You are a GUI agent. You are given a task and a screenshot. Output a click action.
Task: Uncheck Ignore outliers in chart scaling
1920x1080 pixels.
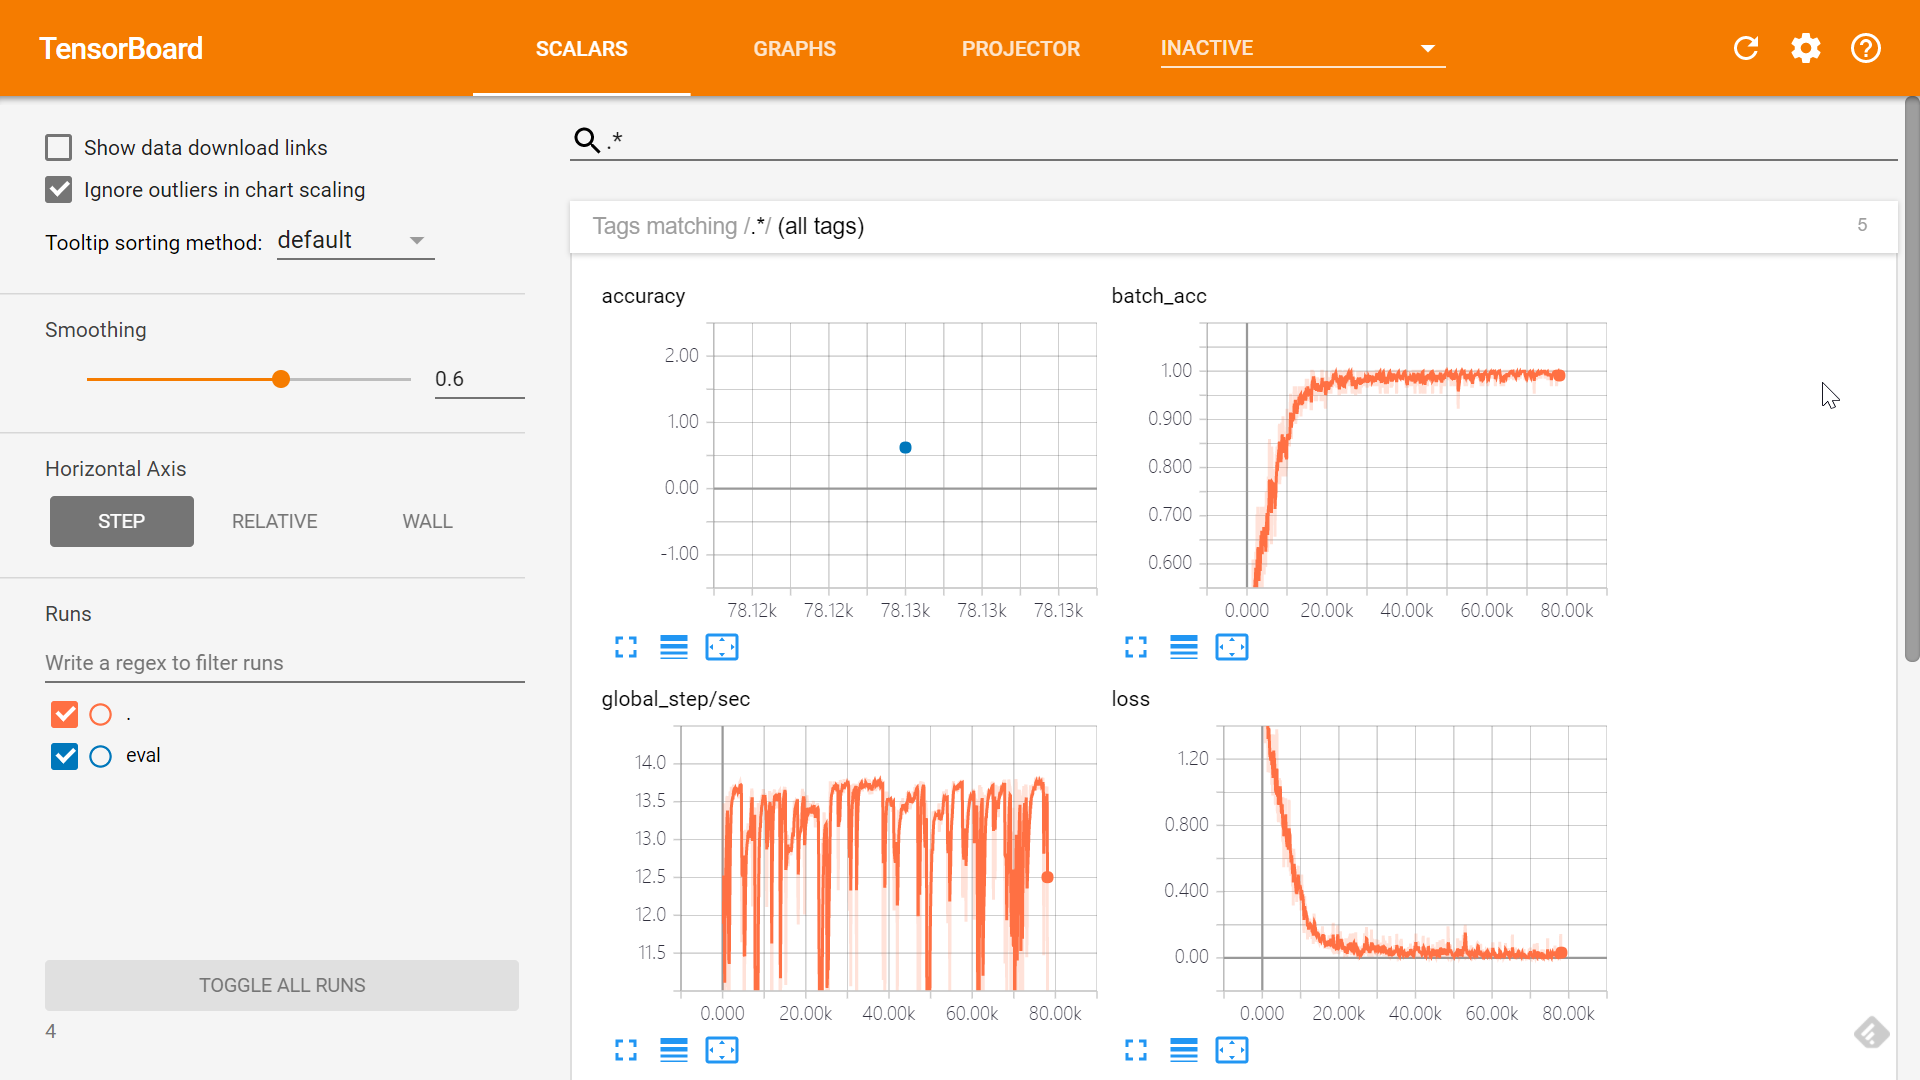tap(59, 190)
